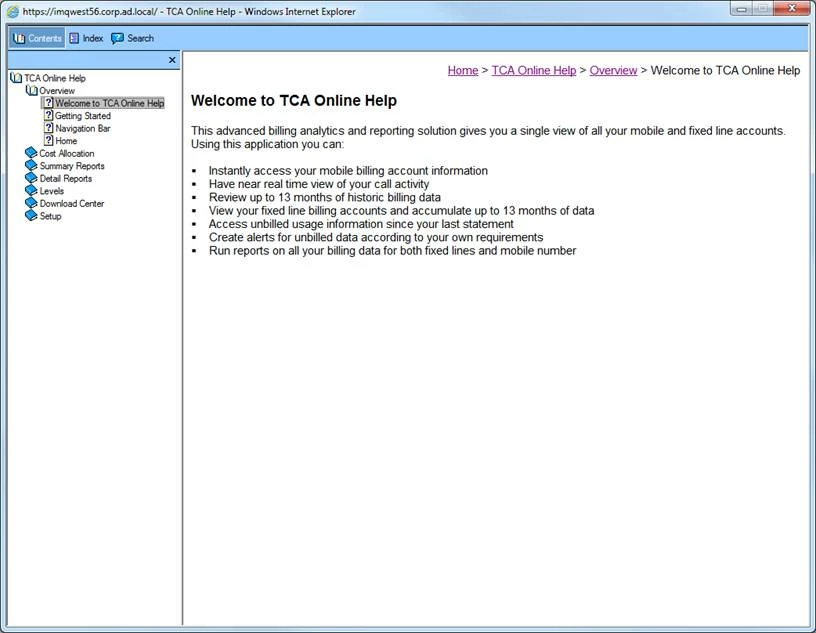Screen dimensions: 816x633
Task: Close the contents pane with the X
Action: (x=172, y=60)
